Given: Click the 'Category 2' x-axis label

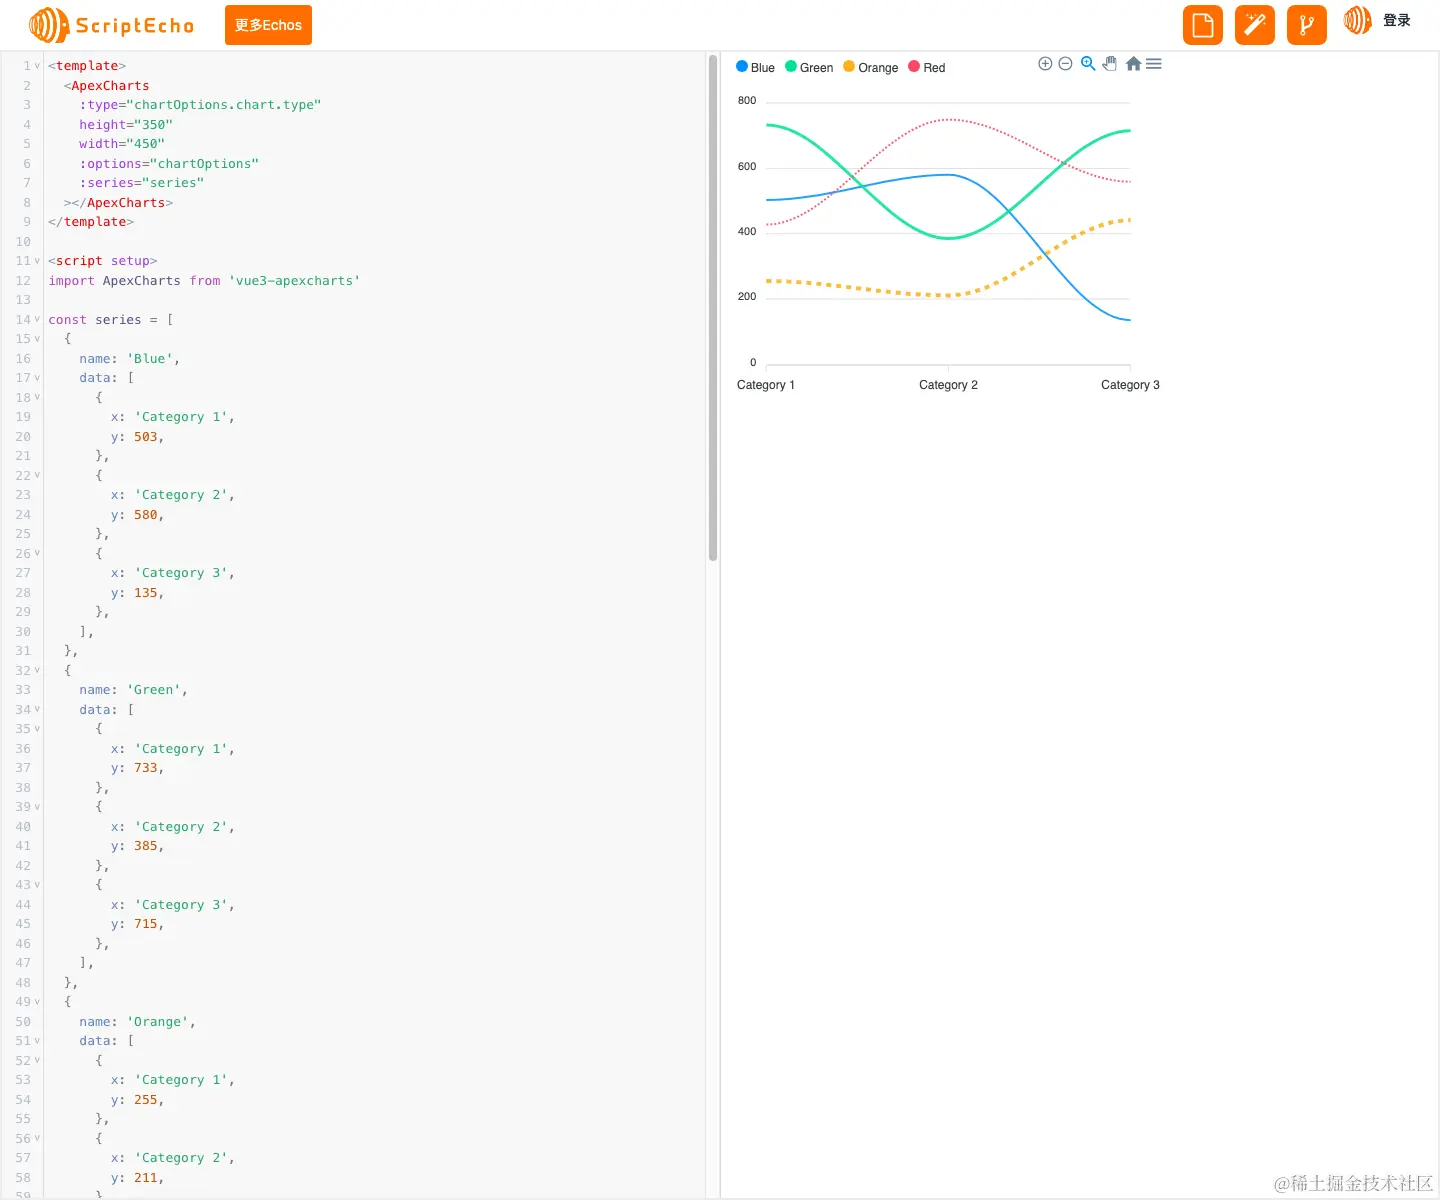Looking at the screenshot, I should 948,385.
